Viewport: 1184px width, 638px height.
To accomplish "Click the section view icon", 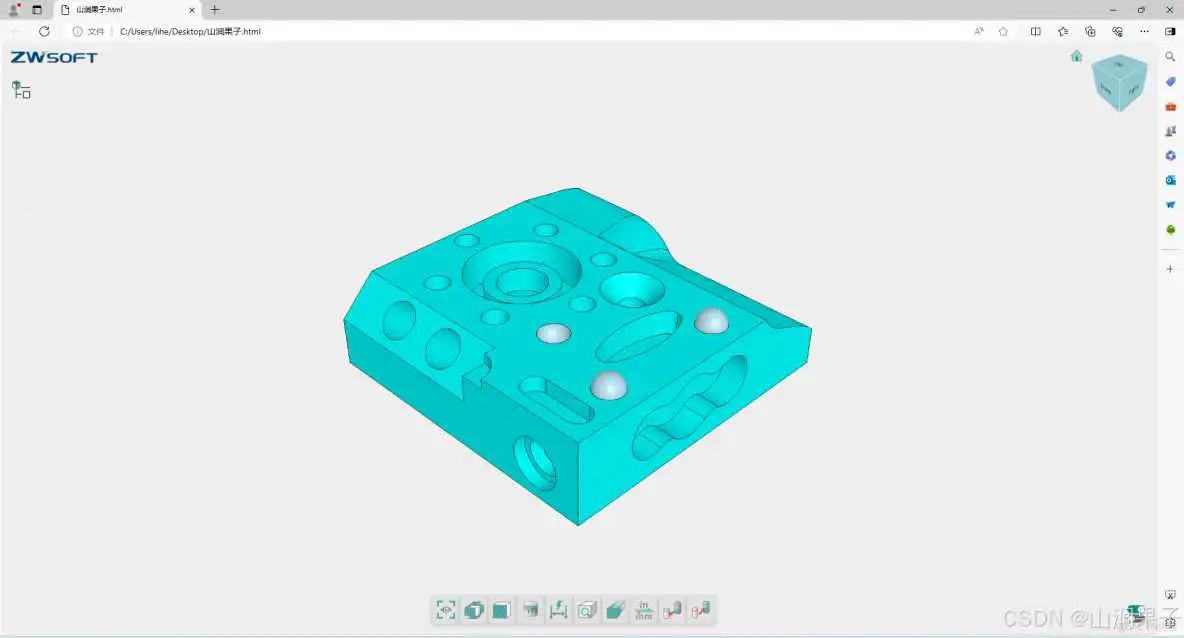I will [x=531, y=610].
